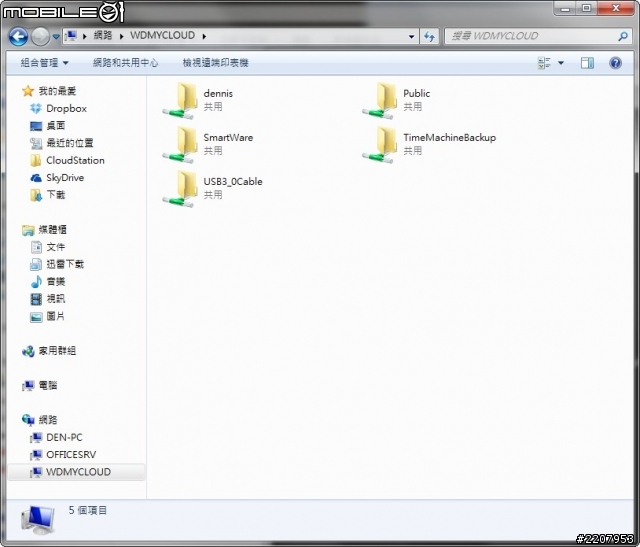Viewport: 640px width, 547px height.
Task: Select 我的最愛 in navigation pane
Action: tap(57, 91)
